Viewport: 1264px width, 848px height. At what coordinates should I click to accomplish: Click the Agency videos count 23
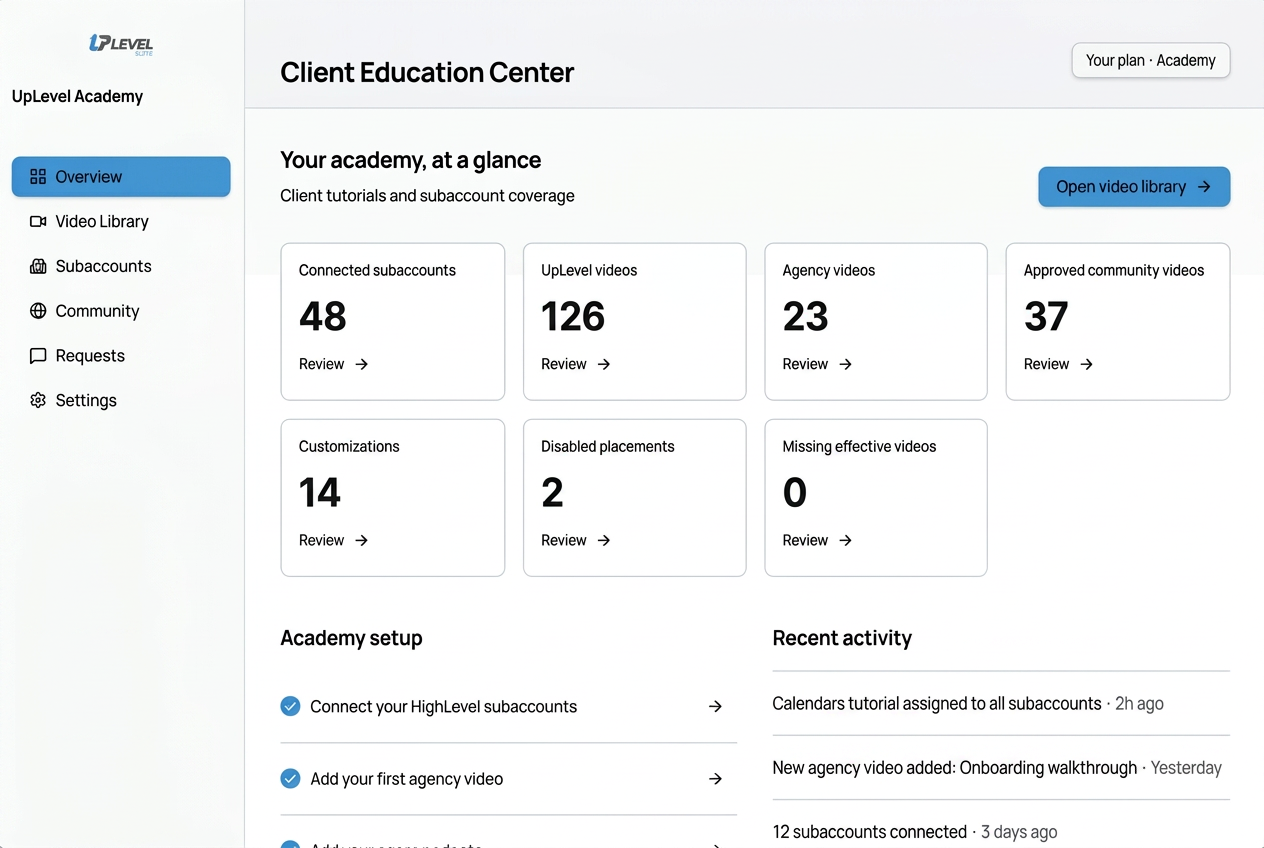point(806,316)
